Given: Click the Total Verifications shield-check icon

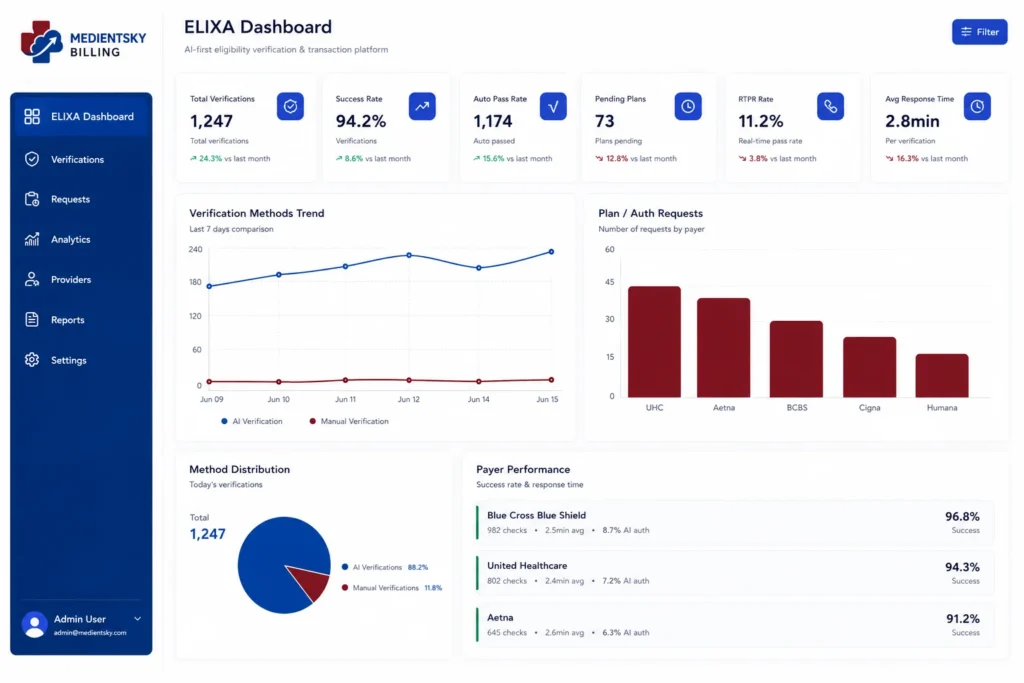Looking at the screenshot, I should click(x=290, y=106).
